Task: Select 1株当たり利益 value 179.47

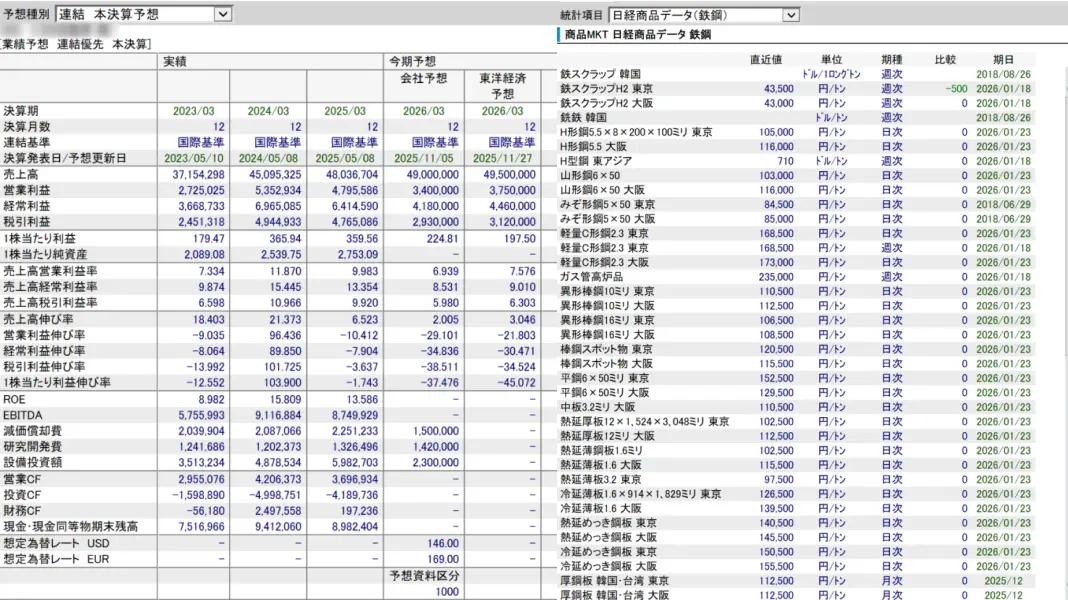Action: tap(208, 238)
